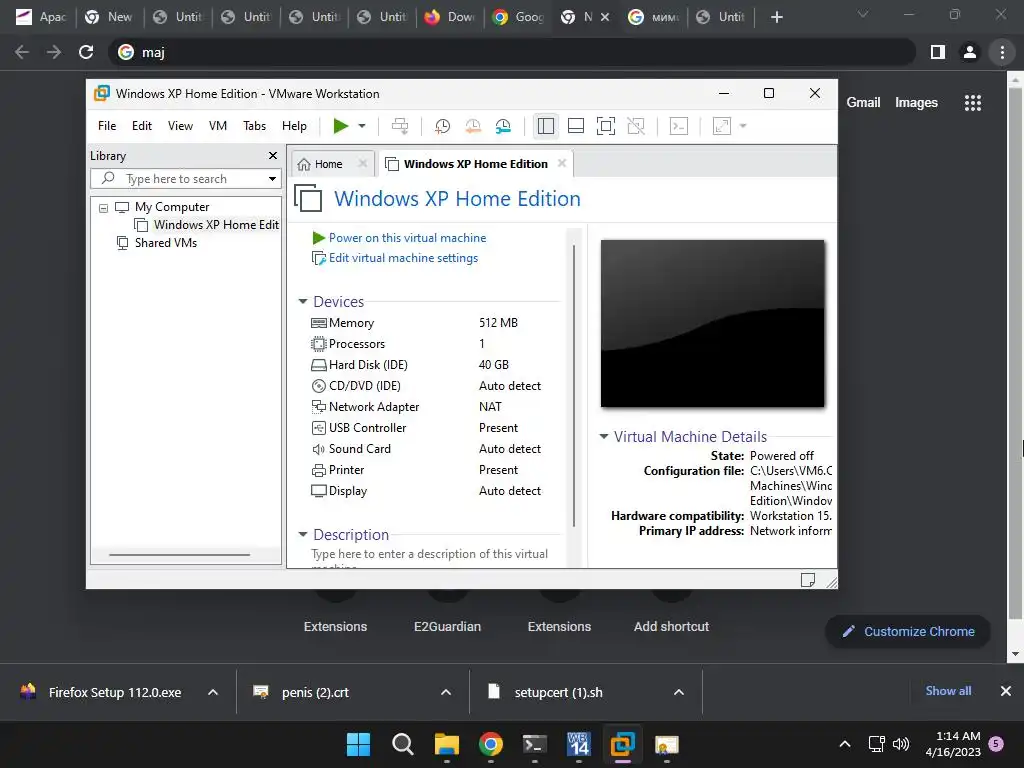1024x768 pixels.
Task: Click the green Power On toolbar button
Action: [340, 126]
